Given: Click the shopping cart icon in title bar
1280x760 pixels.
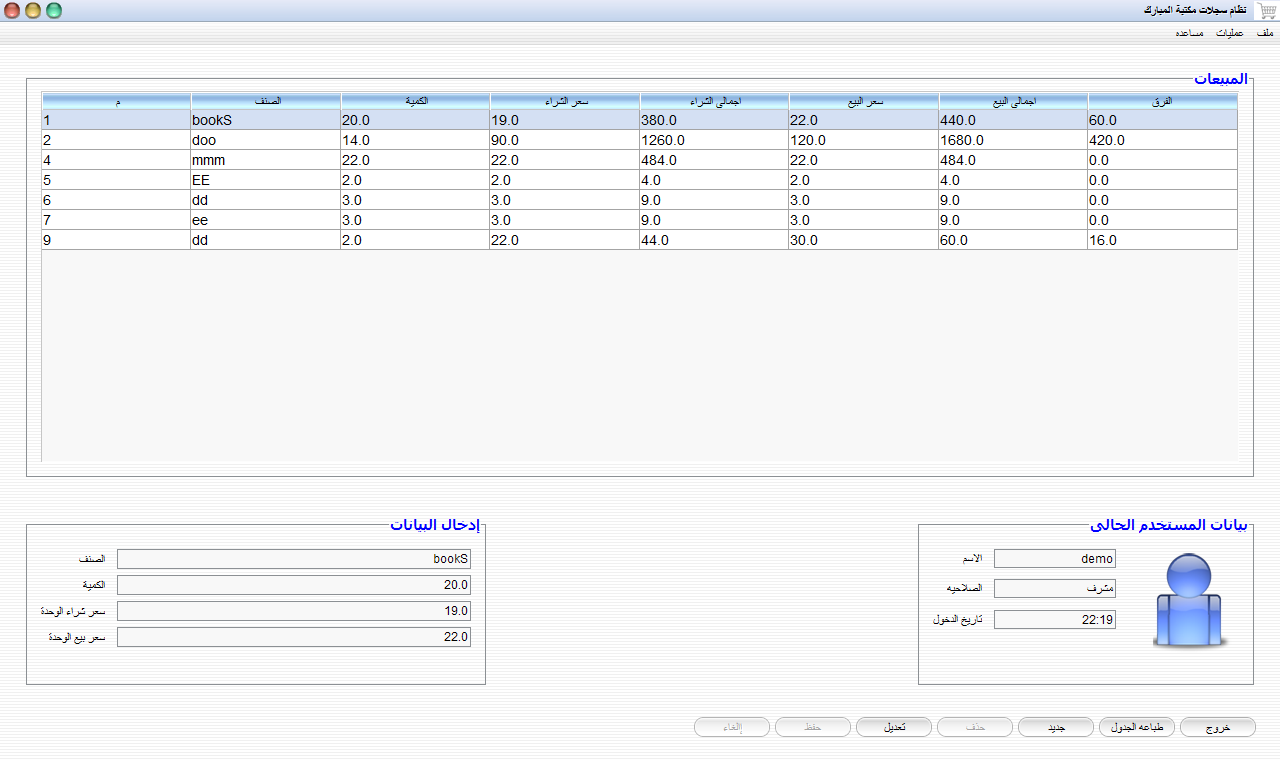Looking at the screenshot, I should point(1266,10).
